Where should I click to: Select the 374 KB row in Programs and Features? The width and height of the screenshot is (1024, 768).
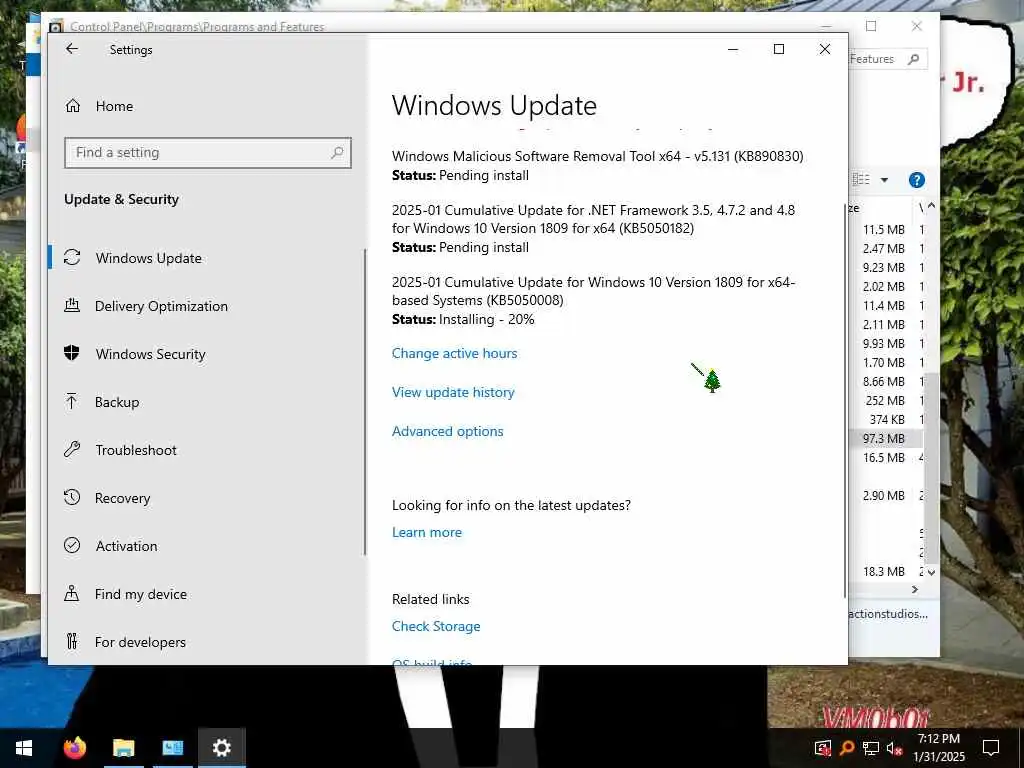(888, 420)
